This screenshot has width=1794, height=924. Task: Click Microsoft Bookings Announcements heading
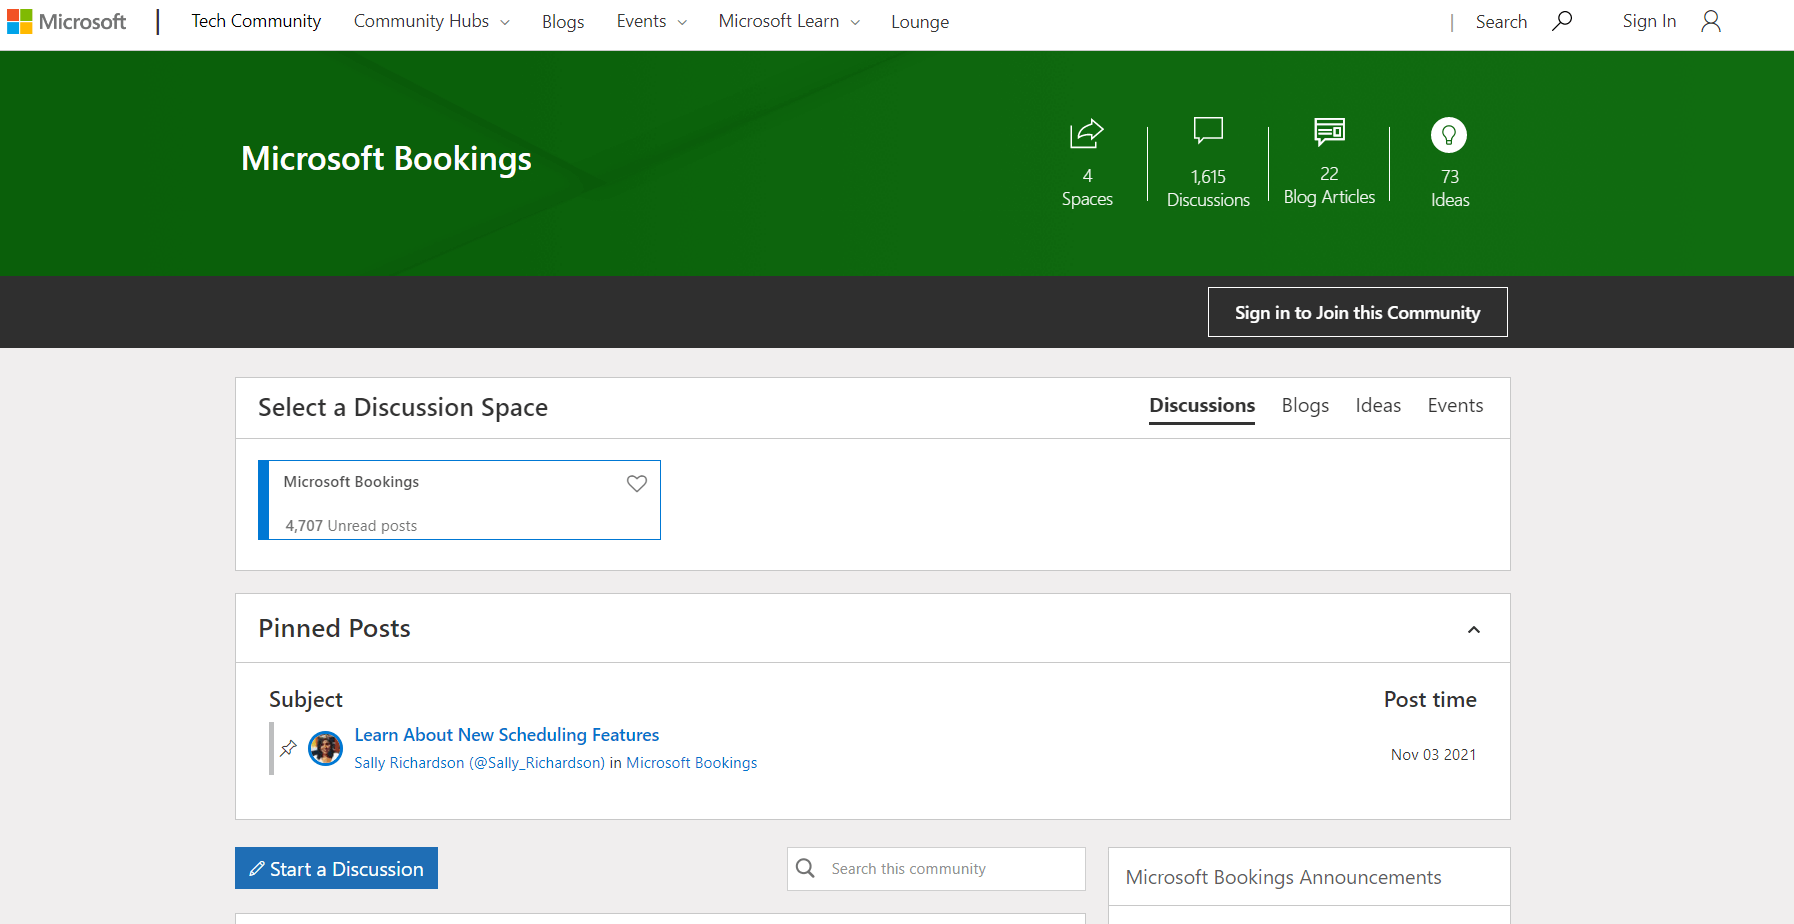tap(1283, 877)
